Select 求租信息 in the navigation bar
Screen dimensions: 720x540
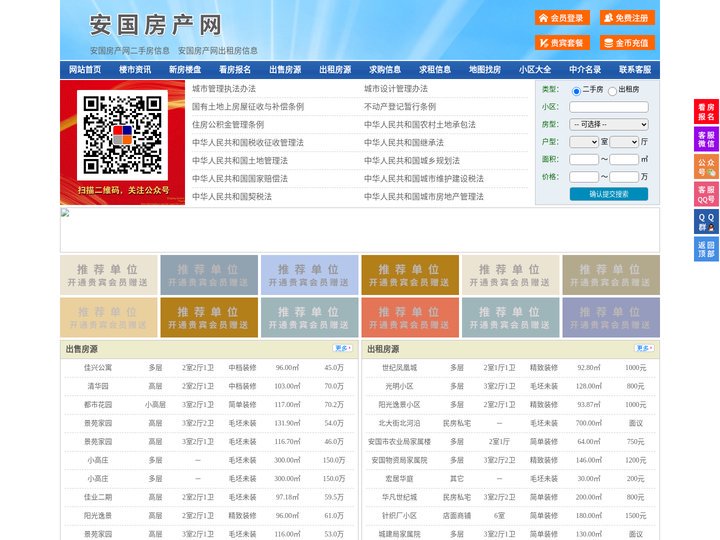[435, 70]
